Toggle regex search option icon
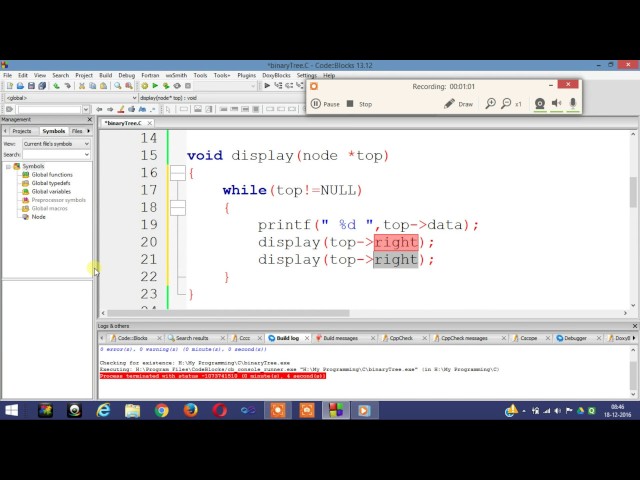The width and height of the screenshot is (640, 480). point(153,109)
